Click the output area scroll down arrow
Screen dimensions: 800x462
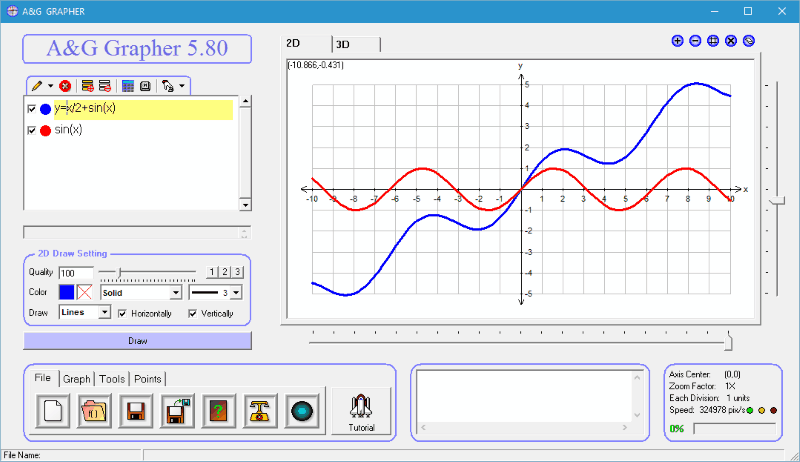point(637,415)
